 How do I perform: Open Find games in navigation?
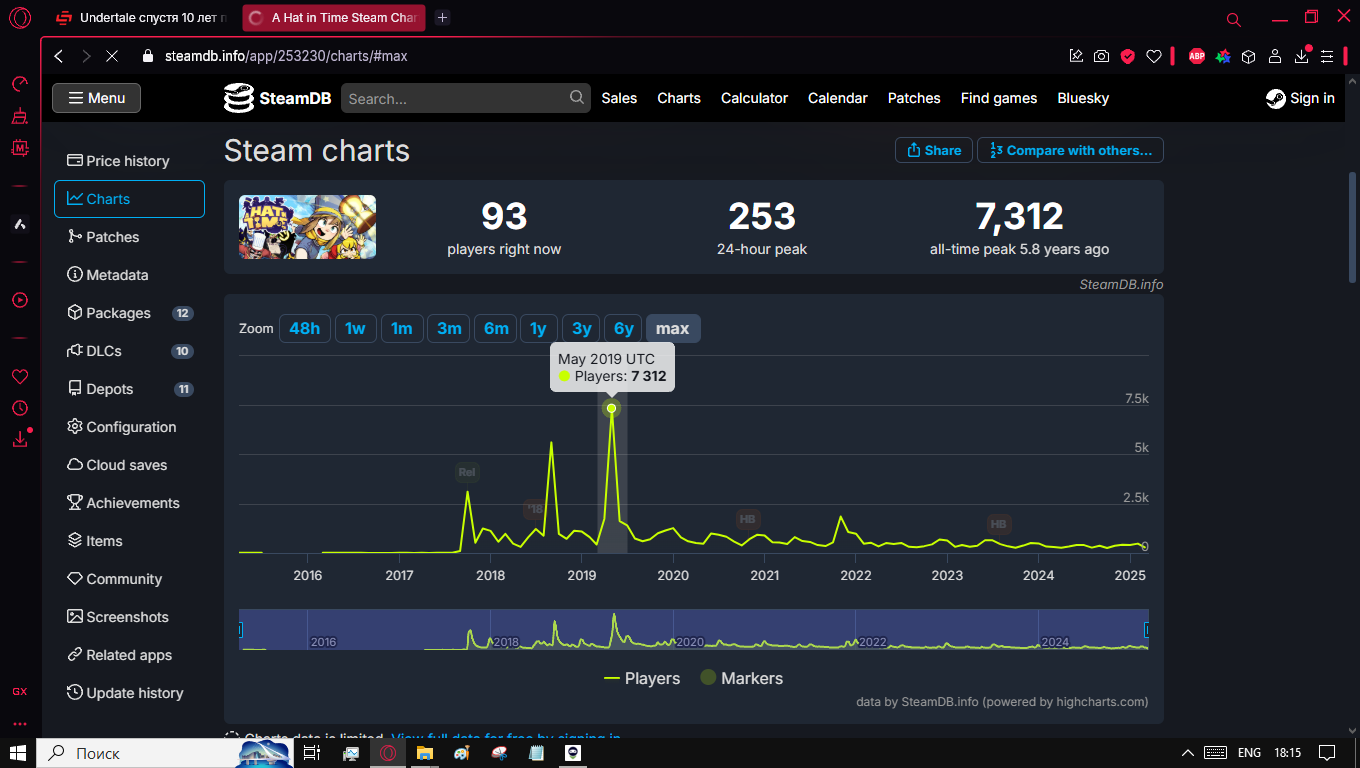999,98
